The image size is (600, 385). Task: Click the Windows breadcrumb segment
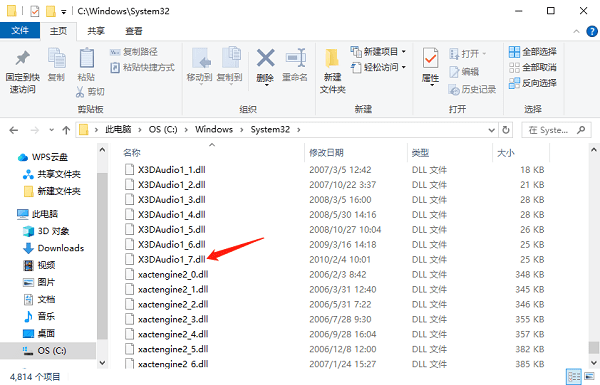(x=214, y=130)
